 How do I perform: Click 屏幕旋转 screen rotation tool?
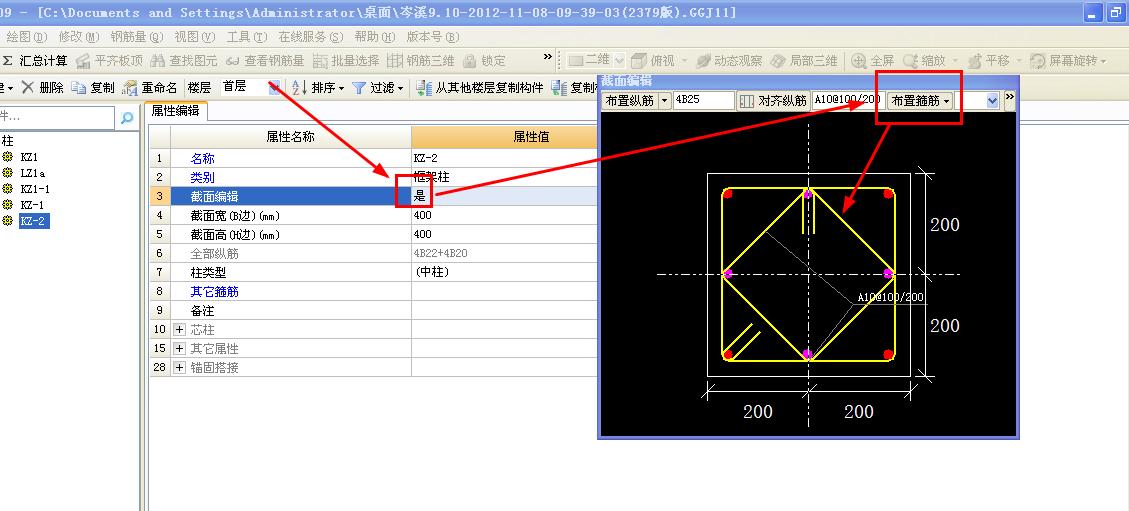click(1066, 61)
